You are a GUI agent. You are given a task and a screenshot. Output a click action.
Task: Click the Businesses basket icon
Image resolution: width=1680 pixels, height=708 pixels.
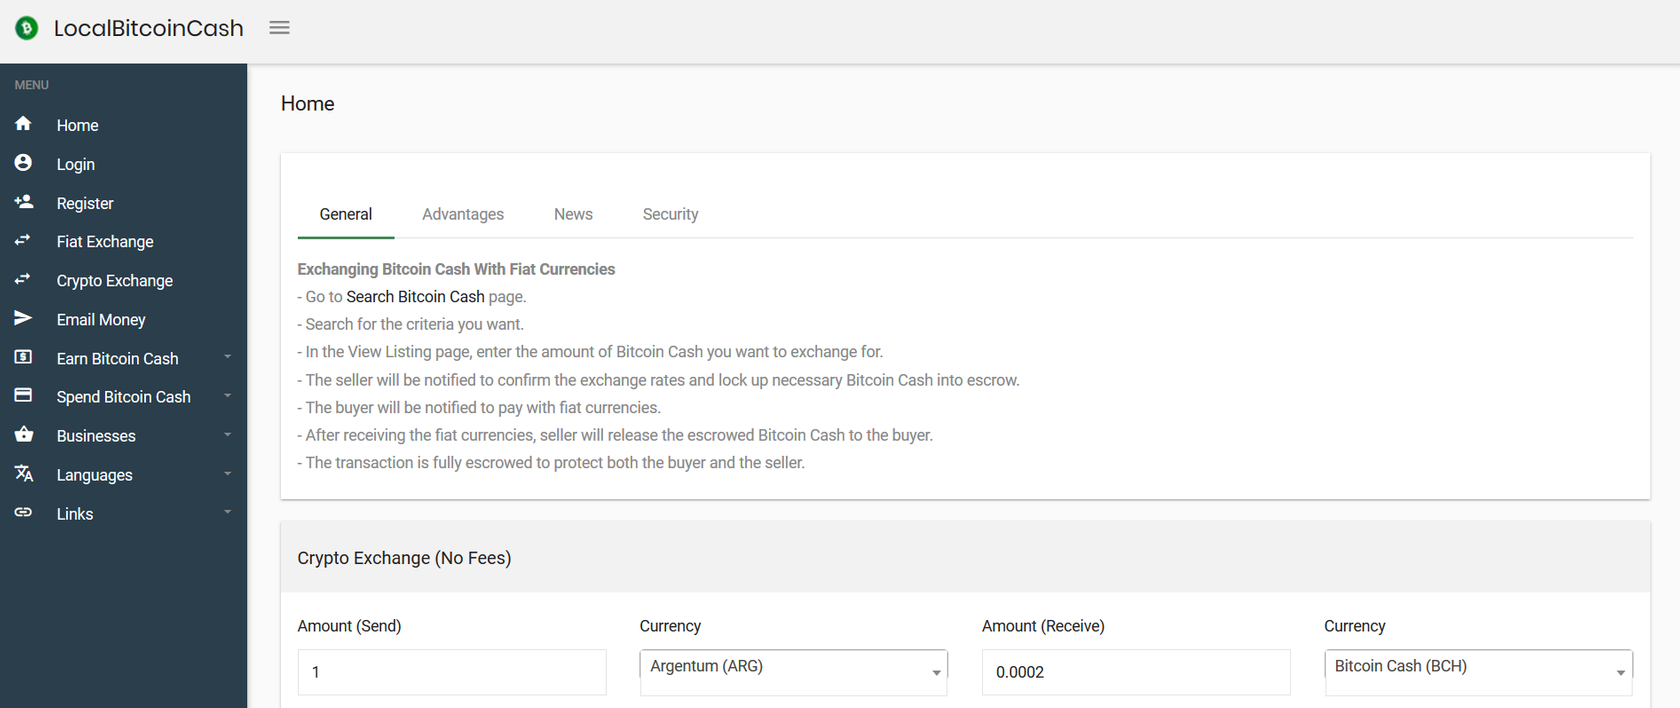[x=23, y=435]
